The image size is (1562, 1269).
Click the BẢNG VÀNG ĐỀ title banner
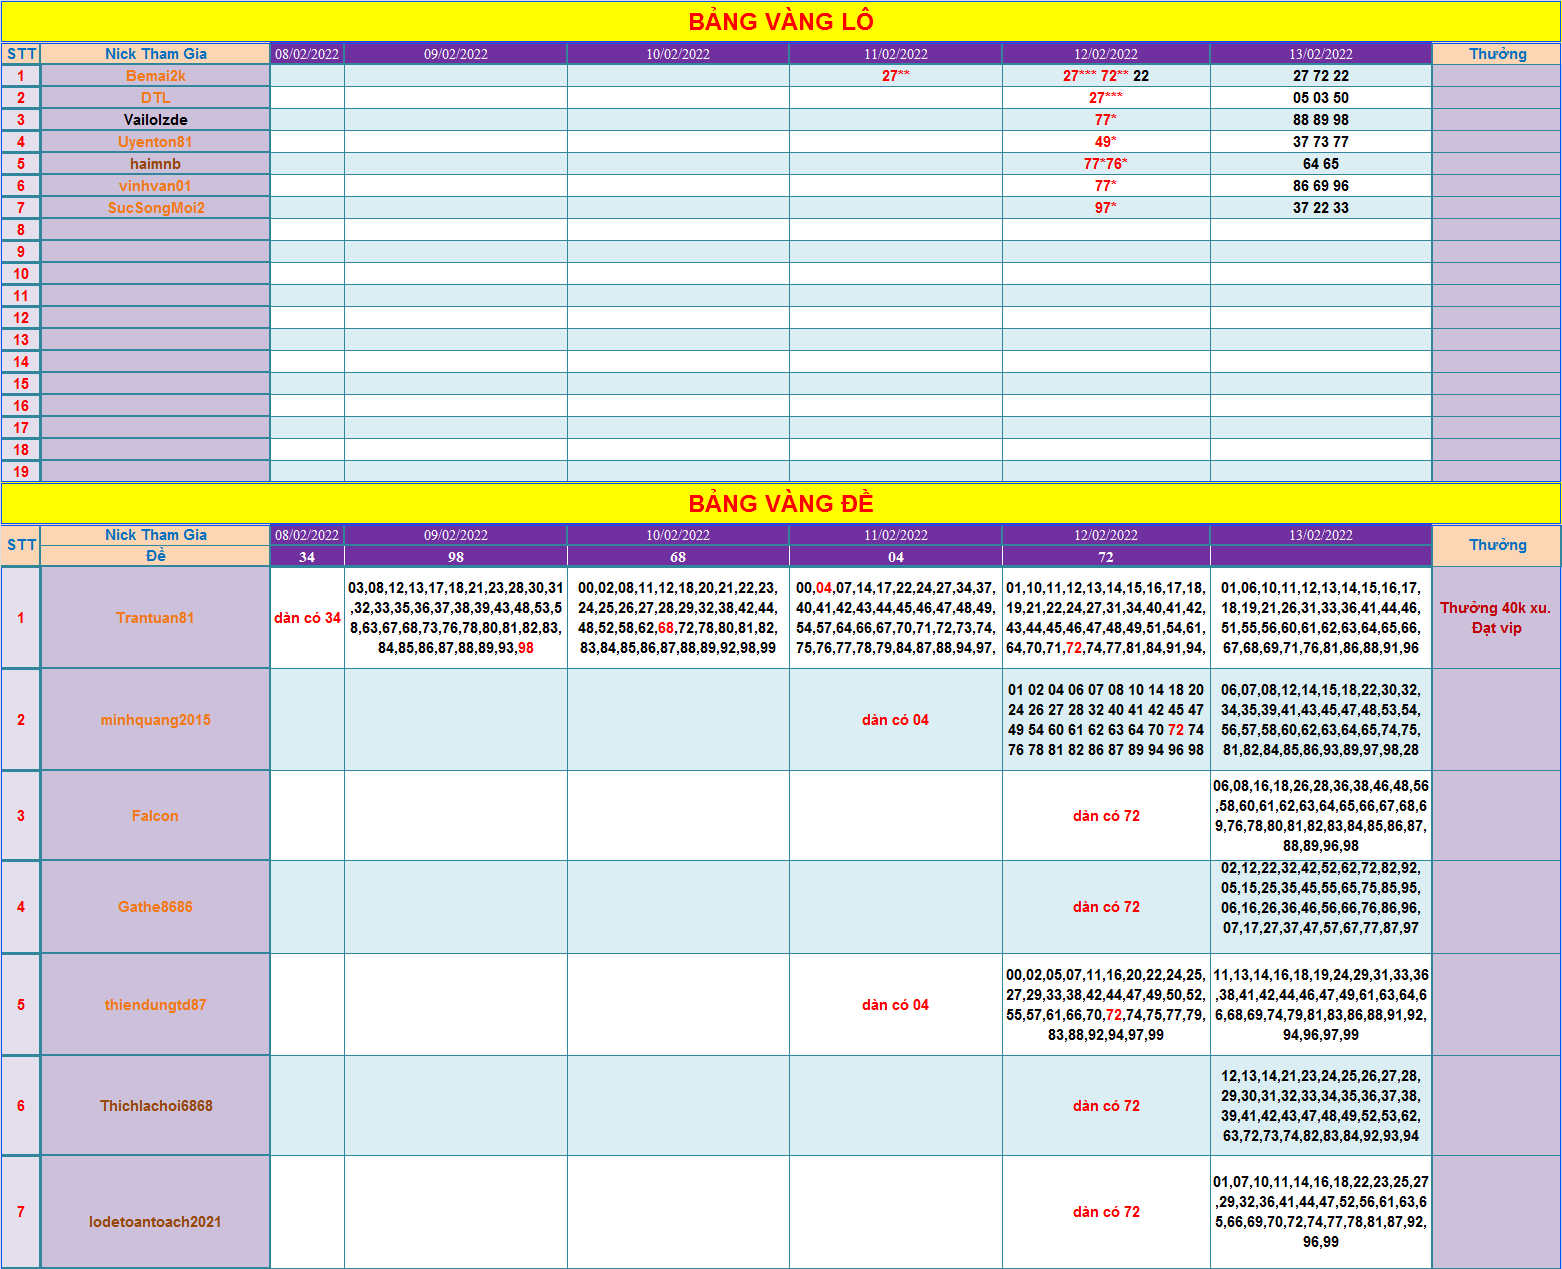[780, 503]
